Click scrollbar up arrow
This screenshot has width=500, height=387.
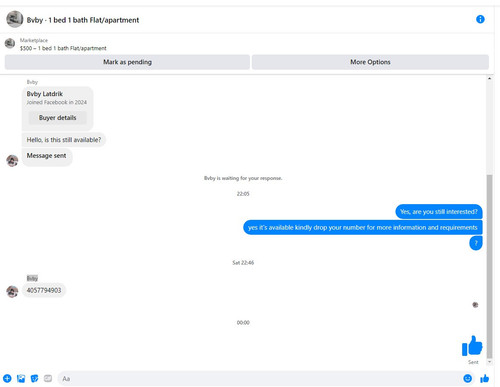tap(489, 79)
